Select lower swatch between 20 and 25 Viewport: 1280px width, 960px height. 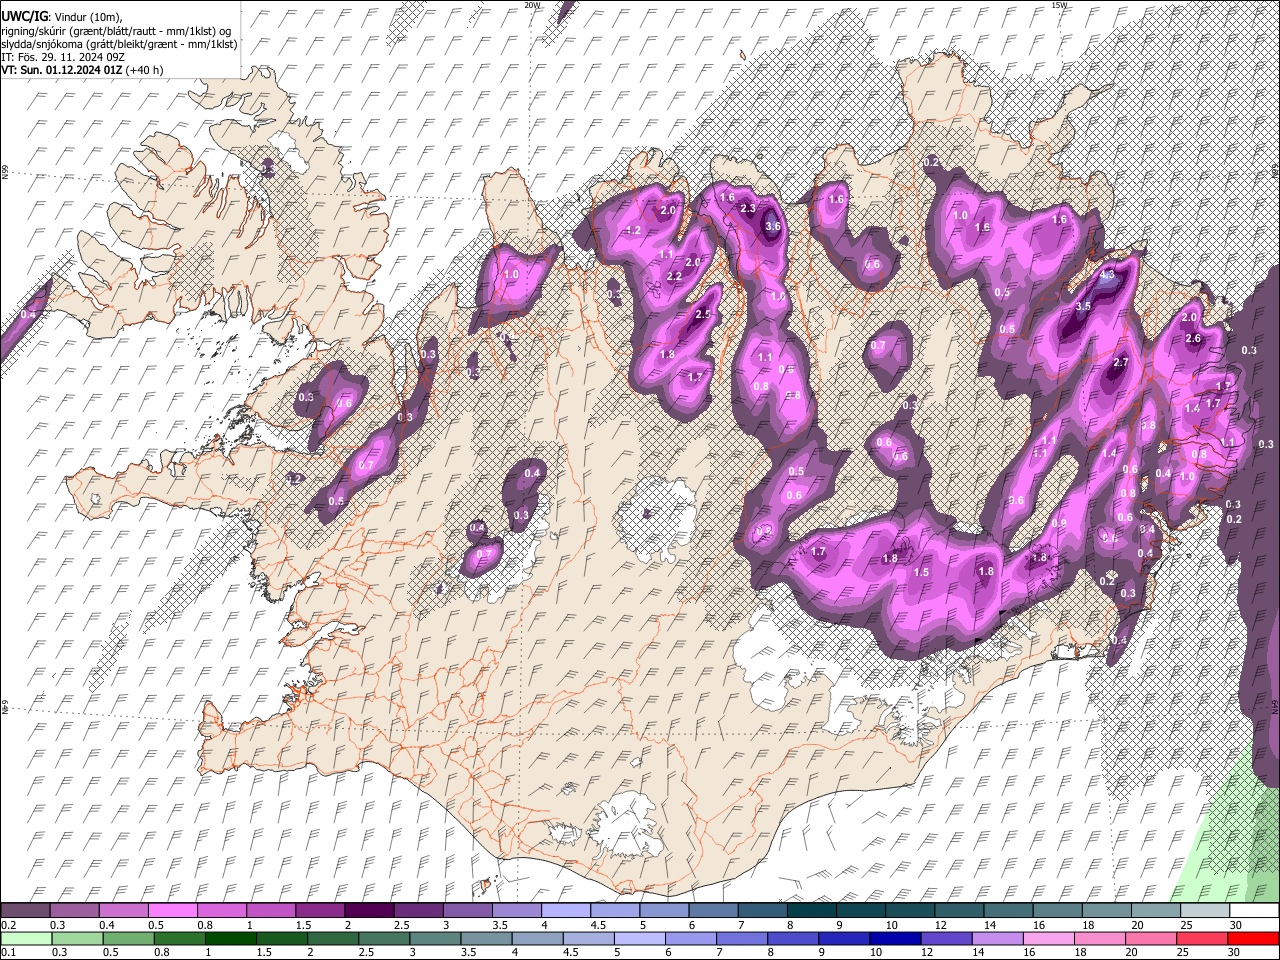[x=1151, y=938]
